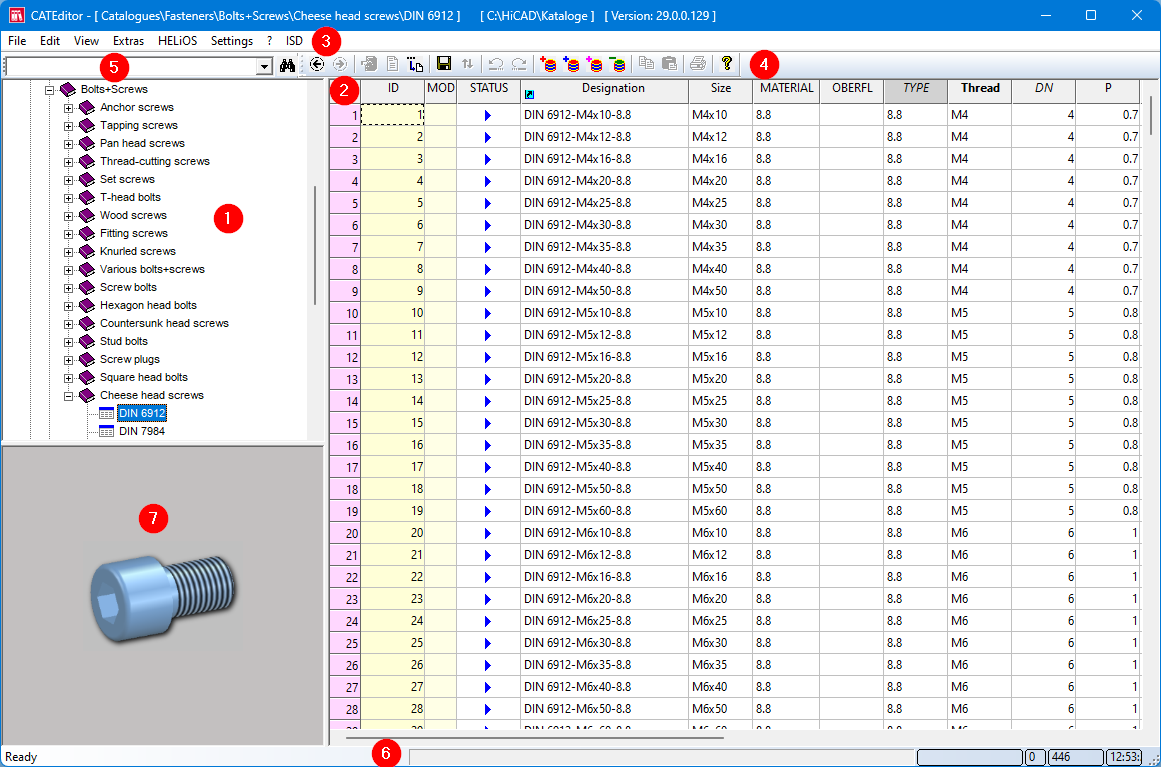This screenshot has width=1161, height=767.
Task: Click the Size column header
Action: pos(720,91)
